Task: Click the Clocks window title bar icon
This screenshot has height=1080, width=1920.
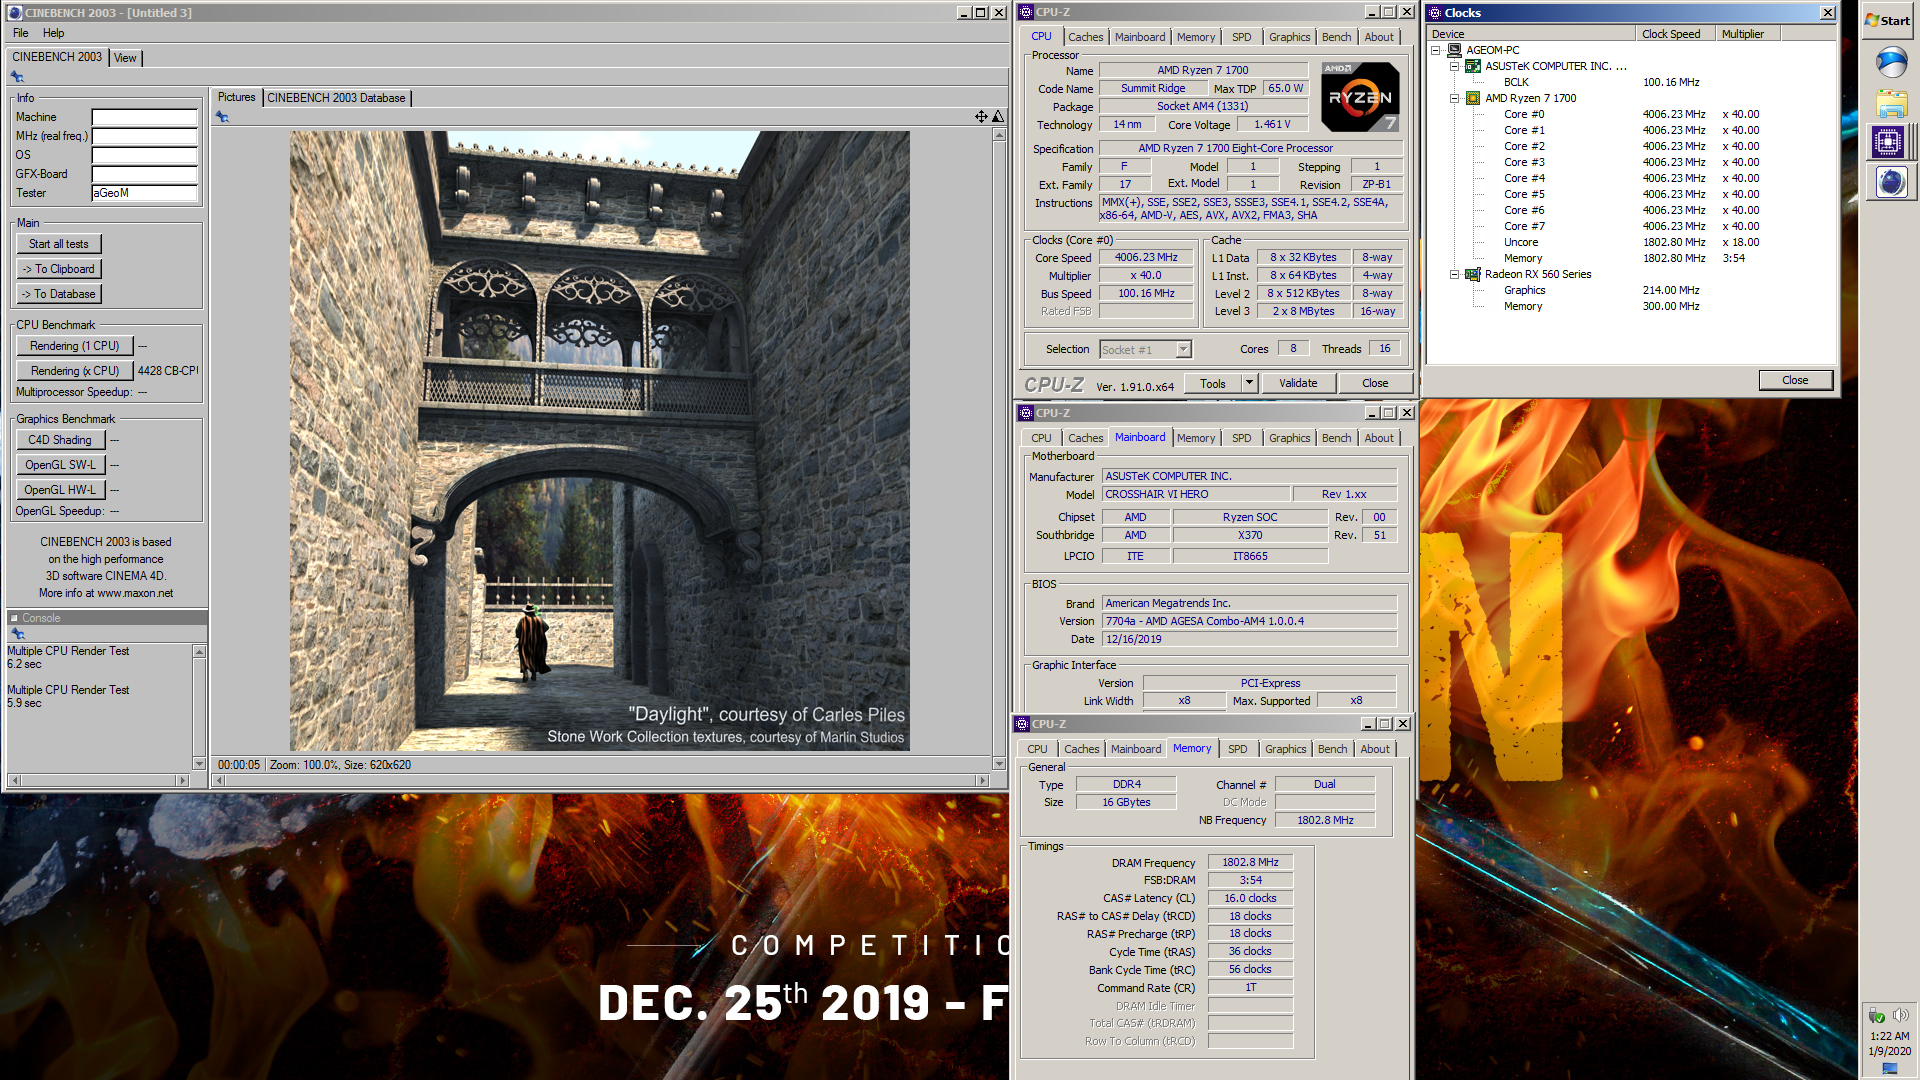Action: [x=1435, y=13]
